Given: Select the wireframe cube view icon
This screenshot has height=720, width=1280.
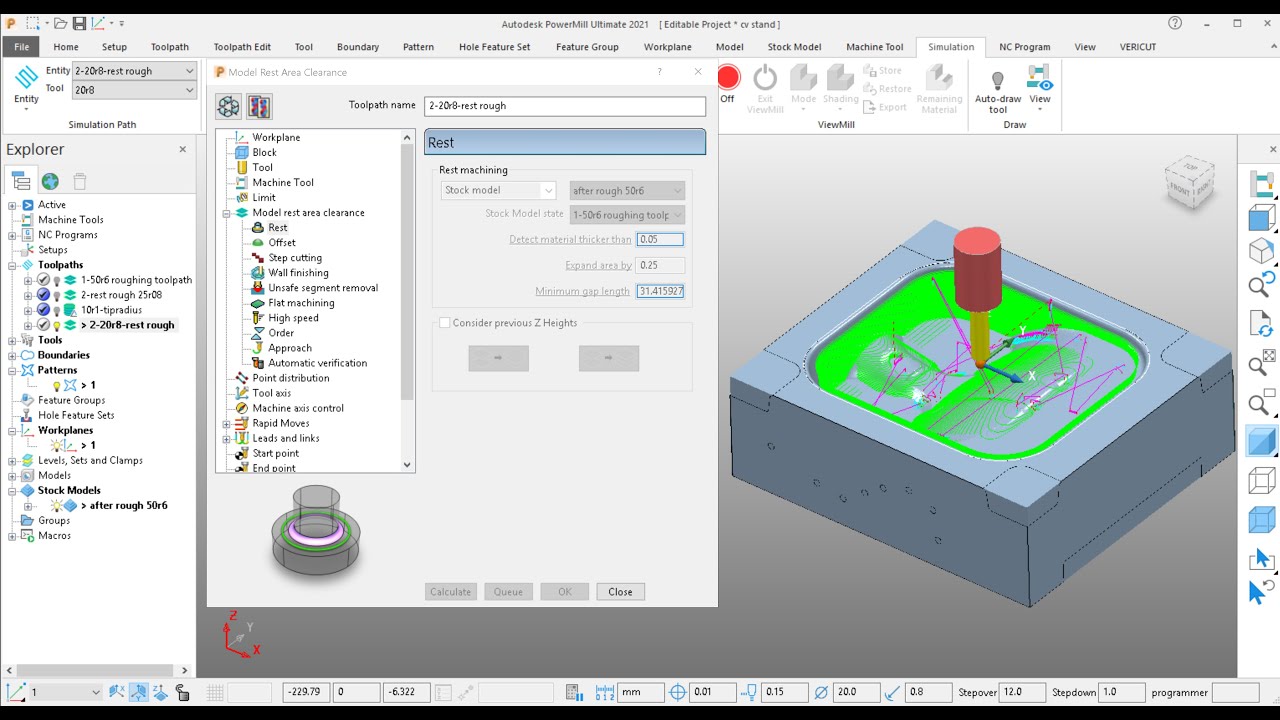Looking at the screenshot, I should [1262, 480].
